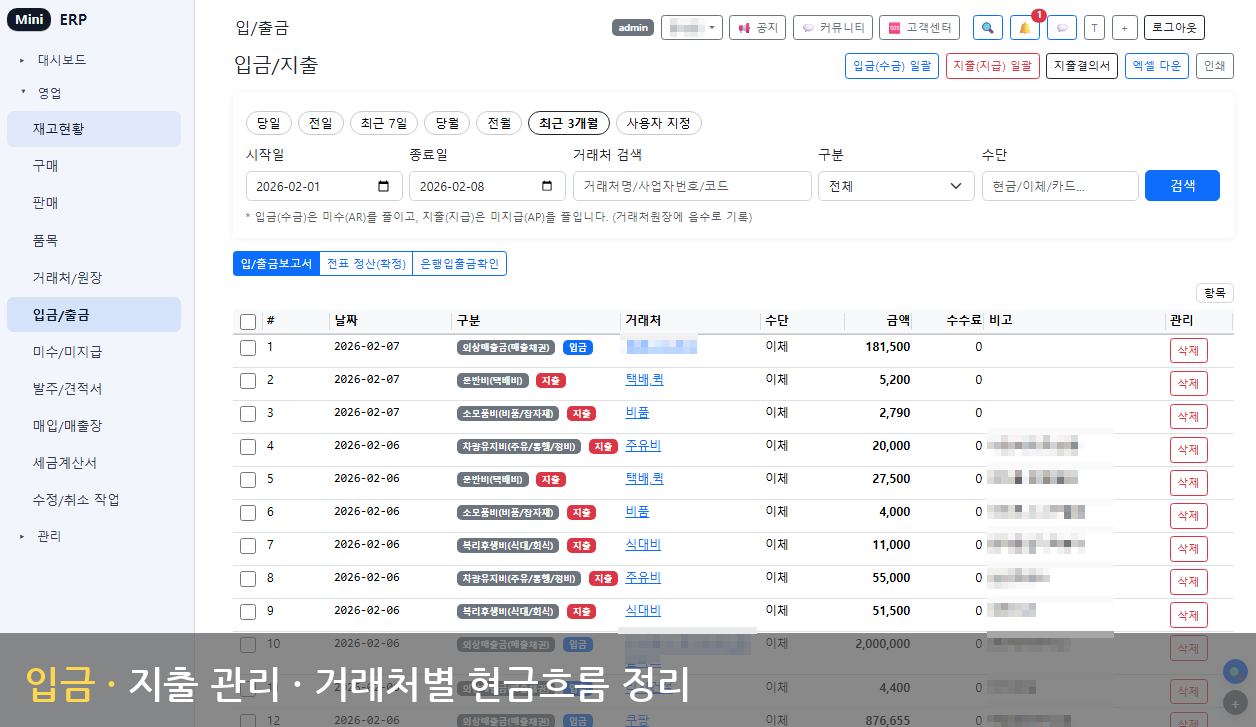Click amount 181,500 in row 1

(888, 347)
